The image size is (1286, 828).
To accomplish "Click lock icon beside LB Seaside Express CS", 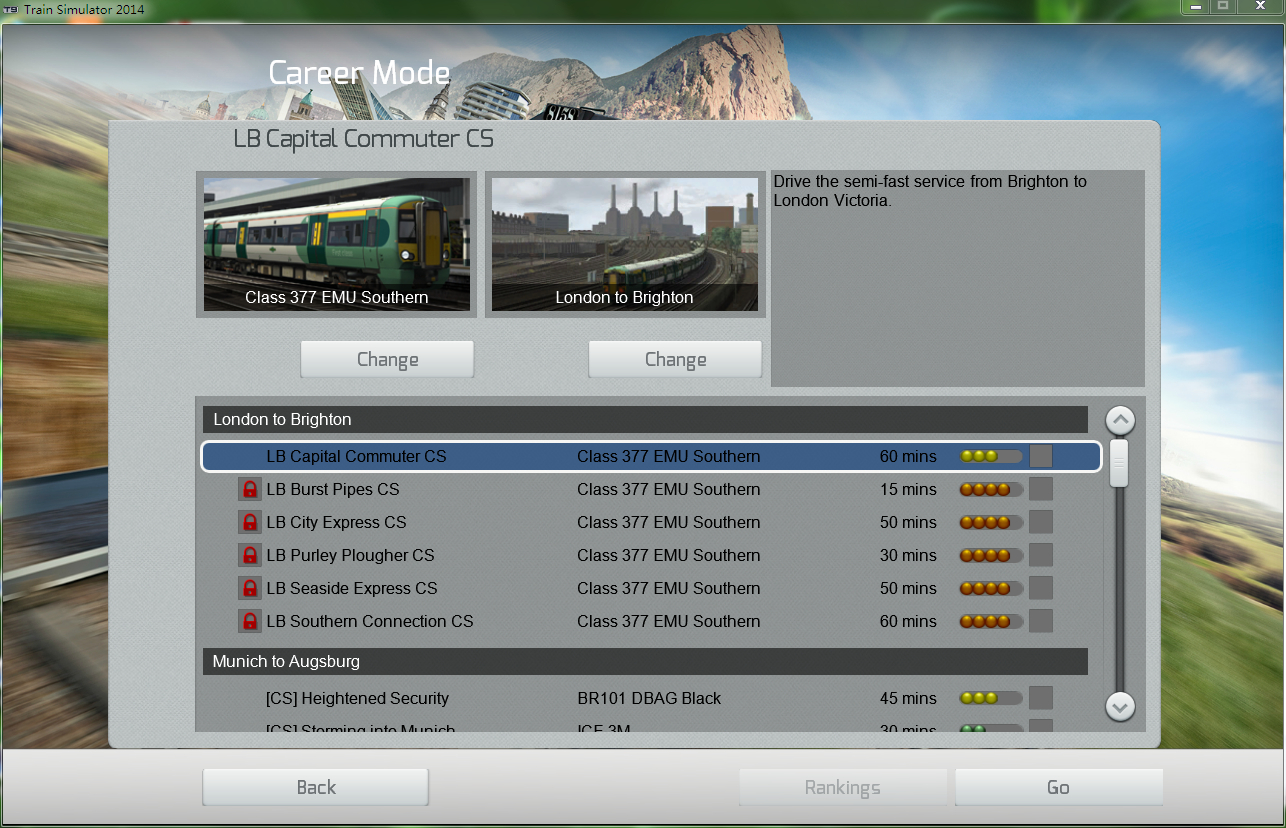I will [249, 588].
